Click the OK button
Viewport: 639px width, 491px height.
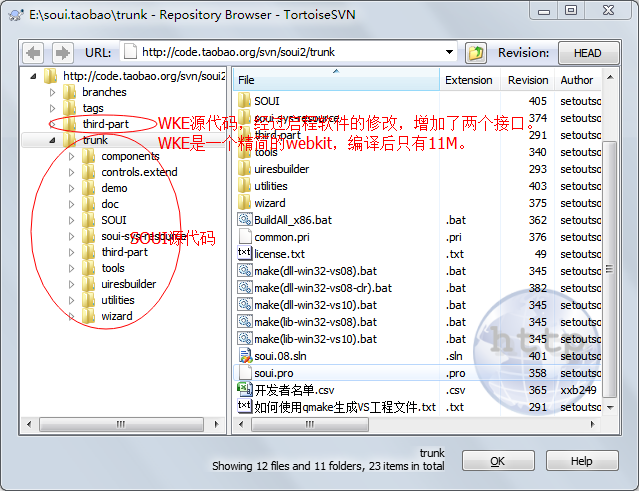tap(498, 461)
